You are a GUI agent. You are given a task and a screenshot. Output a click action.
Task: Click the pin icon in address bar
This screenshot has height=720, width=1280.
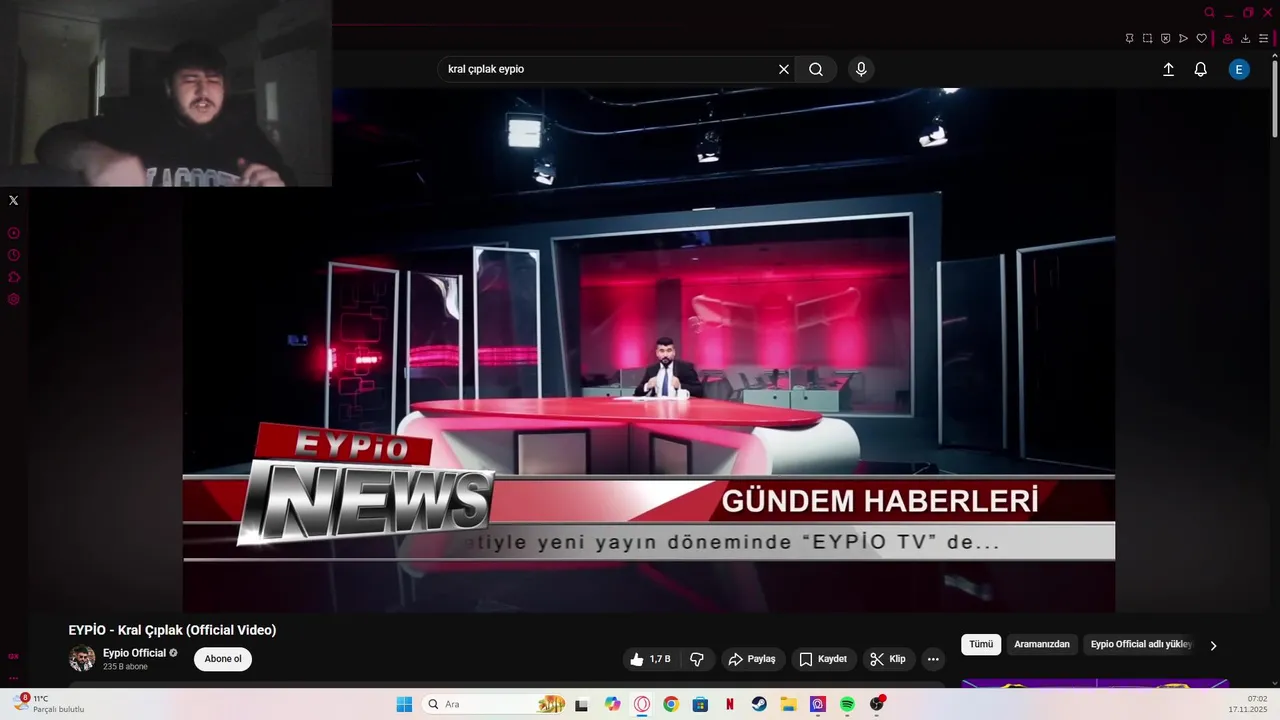[1129, 39]
